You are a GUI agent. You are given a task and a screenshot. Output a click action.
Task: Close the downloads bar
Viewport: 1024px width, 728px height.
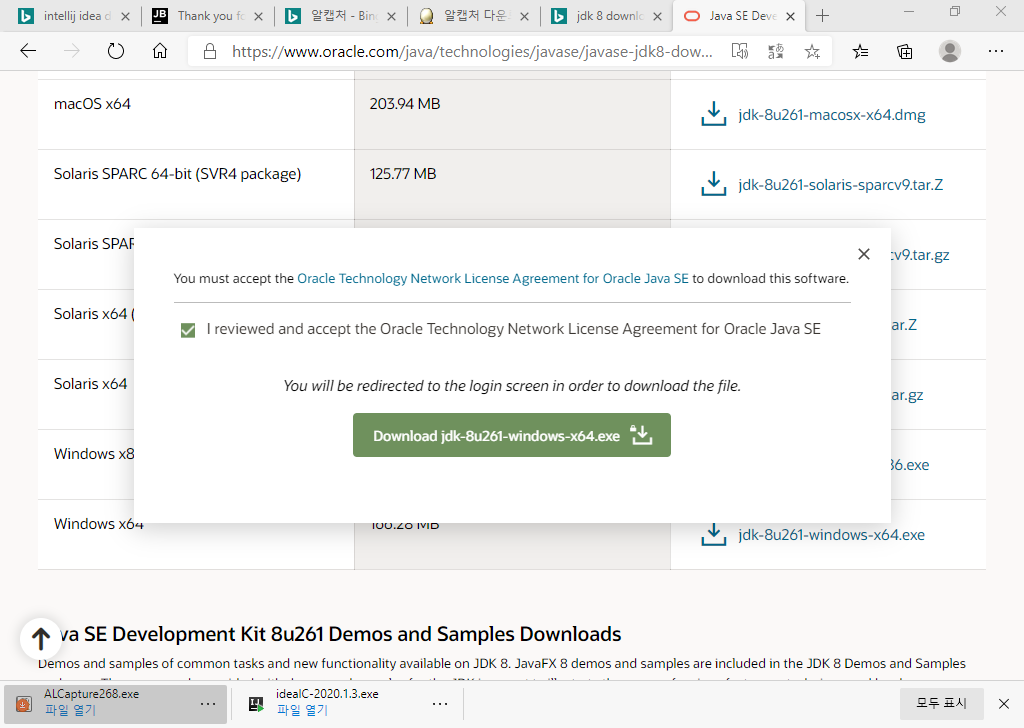[1004, 703]
